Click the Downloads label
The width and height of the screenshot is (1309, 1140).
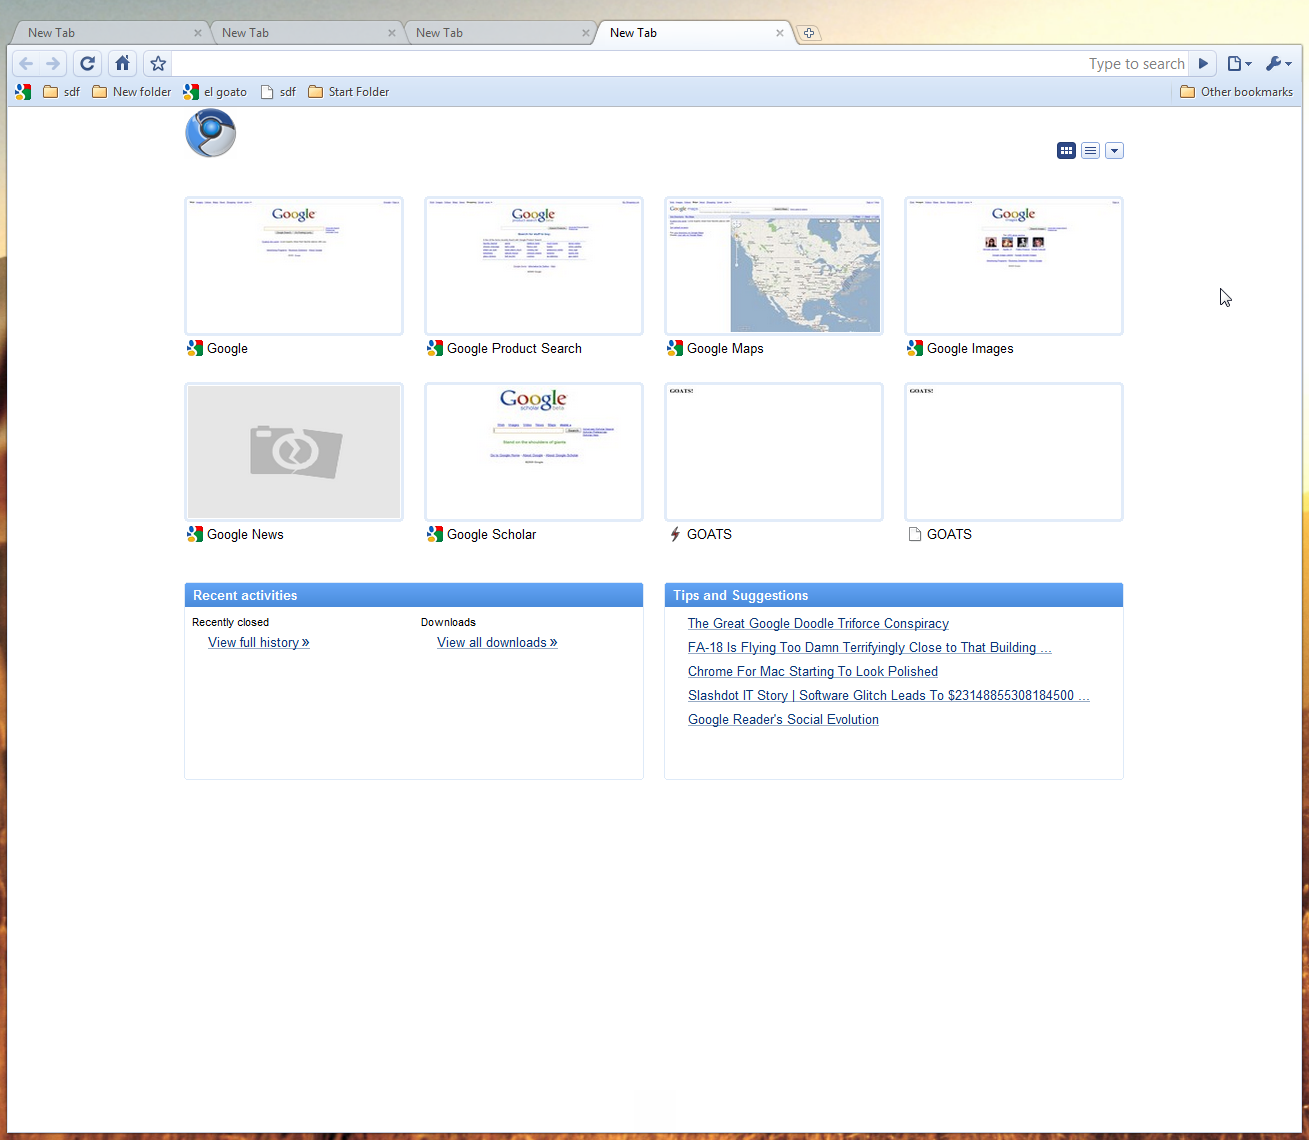pos(448,622)
